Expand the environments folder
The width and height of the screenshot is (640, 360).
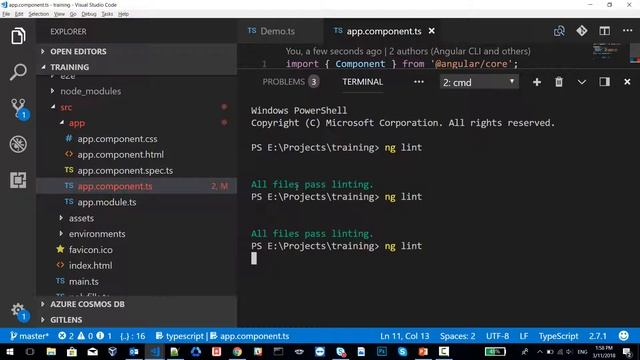pos(137,234)
